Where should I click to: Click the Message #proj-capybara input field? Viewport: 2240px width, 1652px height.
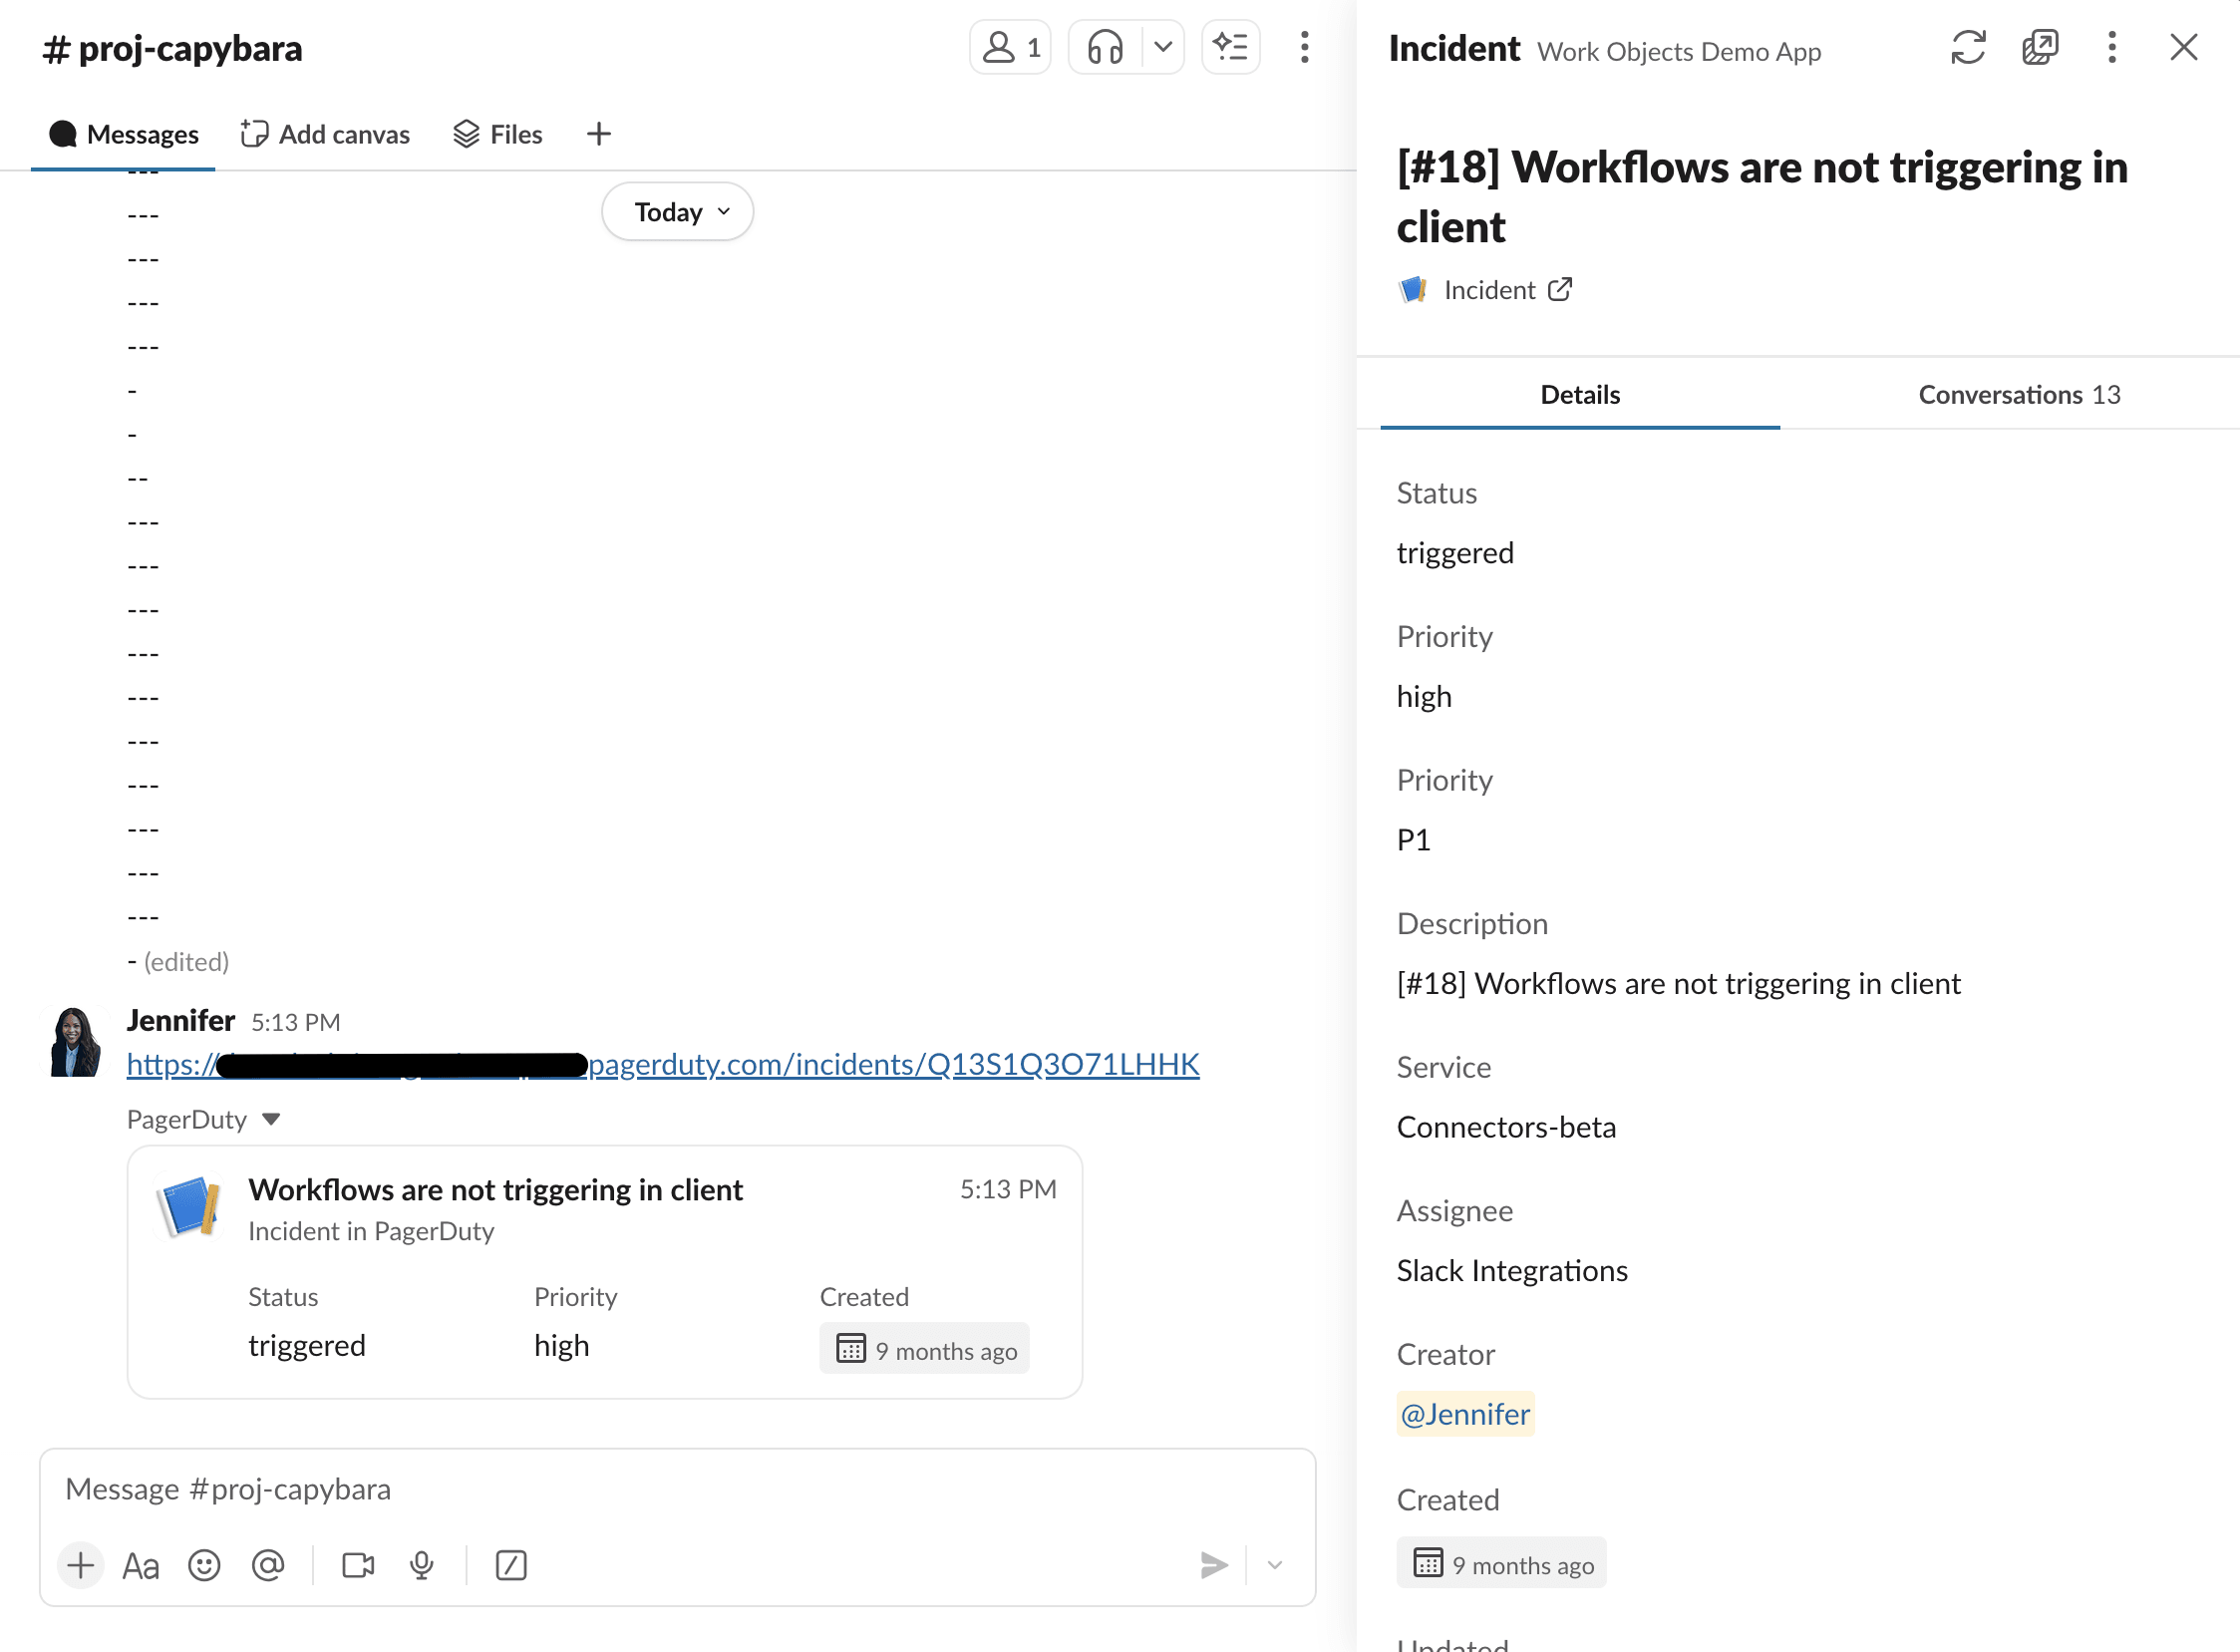(600, 1489)
